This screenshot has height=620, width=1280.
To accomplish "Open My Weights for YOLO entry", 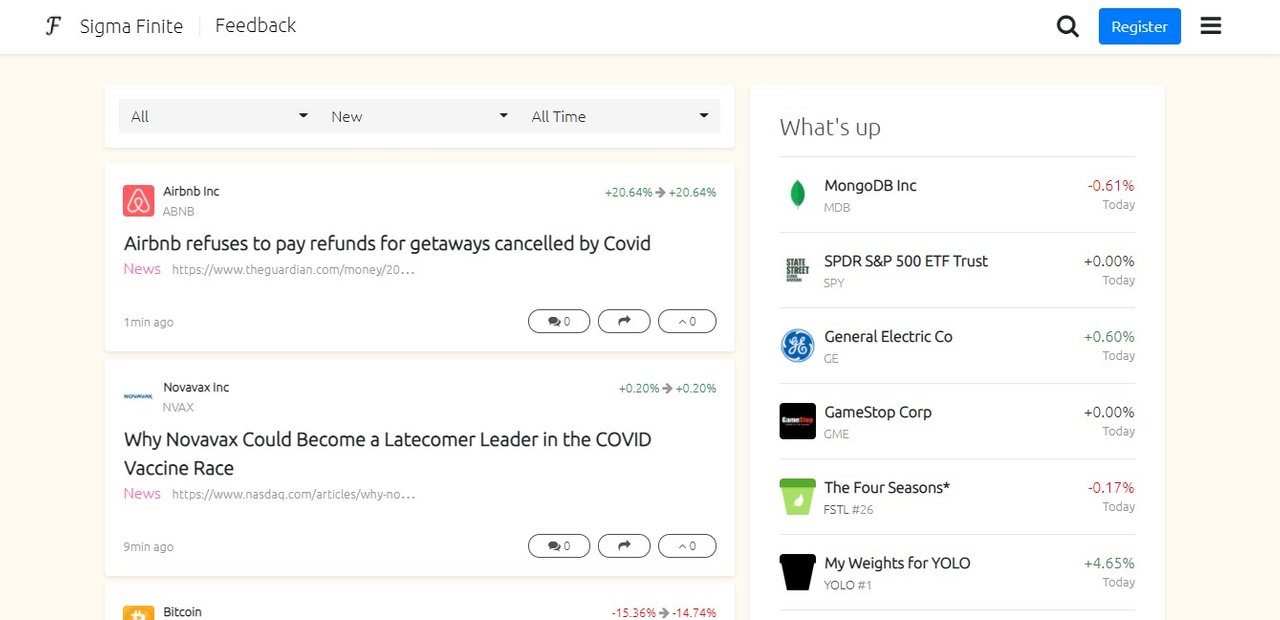I will pos(897,563).
